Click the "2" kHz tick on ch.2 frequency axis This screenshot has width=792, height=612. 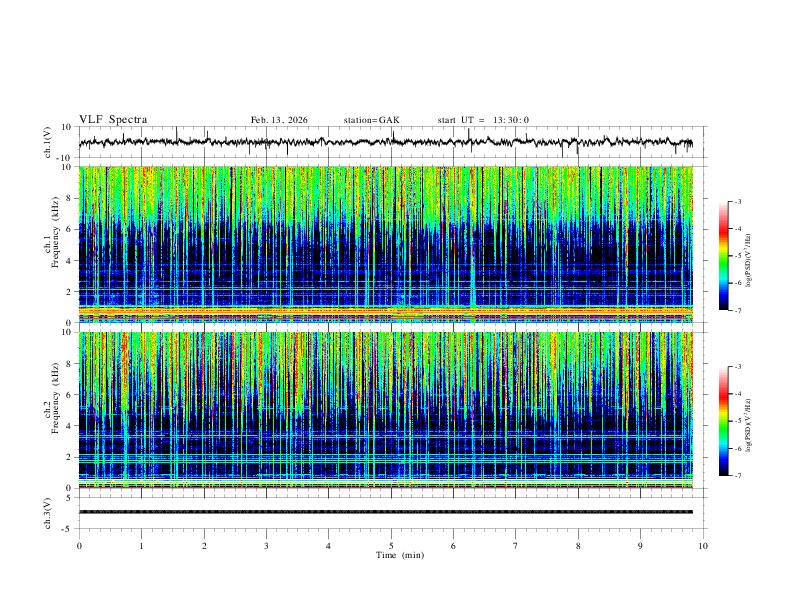tap(70, 457)
